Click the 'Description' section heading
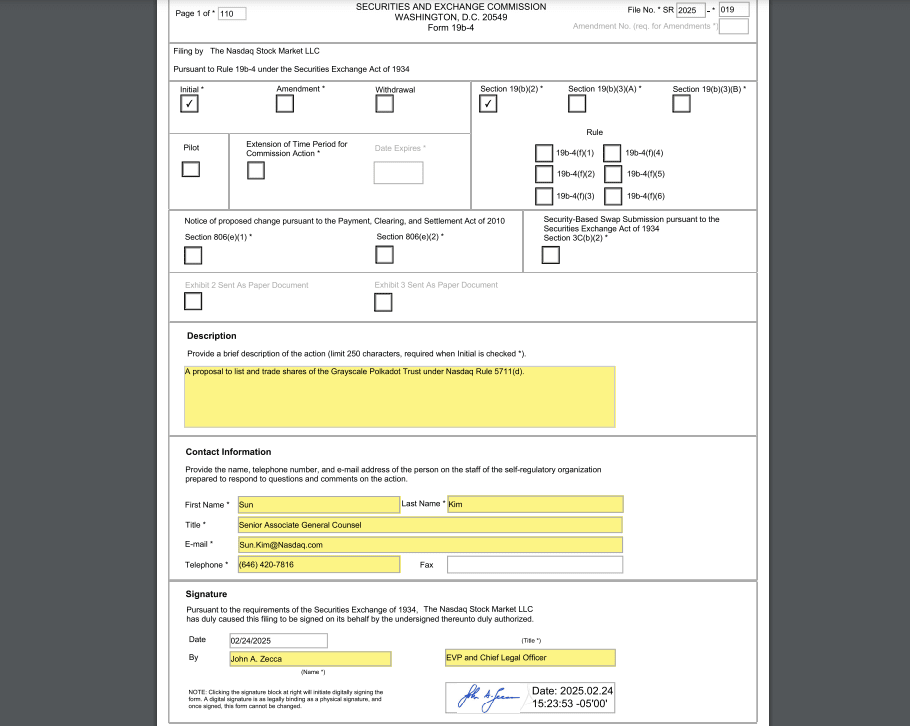The width and height of the screenshot is (910, 726). click(212, 336)
